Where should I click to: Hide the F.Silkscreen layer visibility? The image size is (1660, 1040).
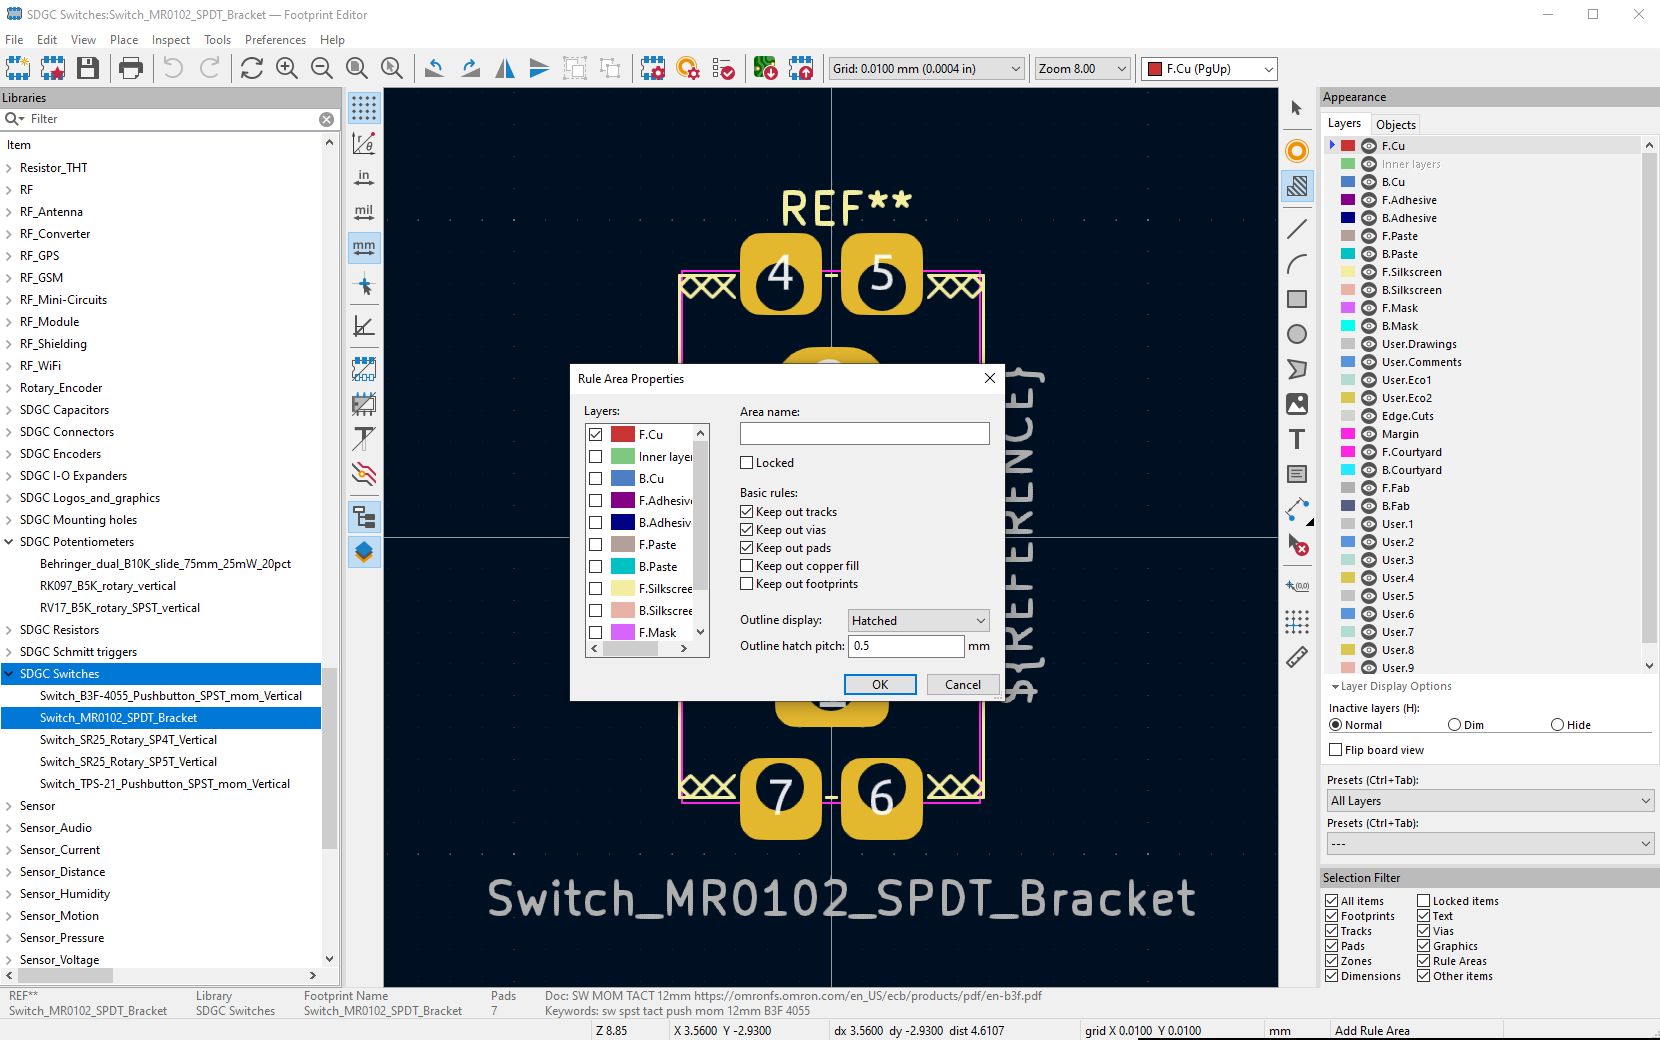click(x=1369, y=272)
